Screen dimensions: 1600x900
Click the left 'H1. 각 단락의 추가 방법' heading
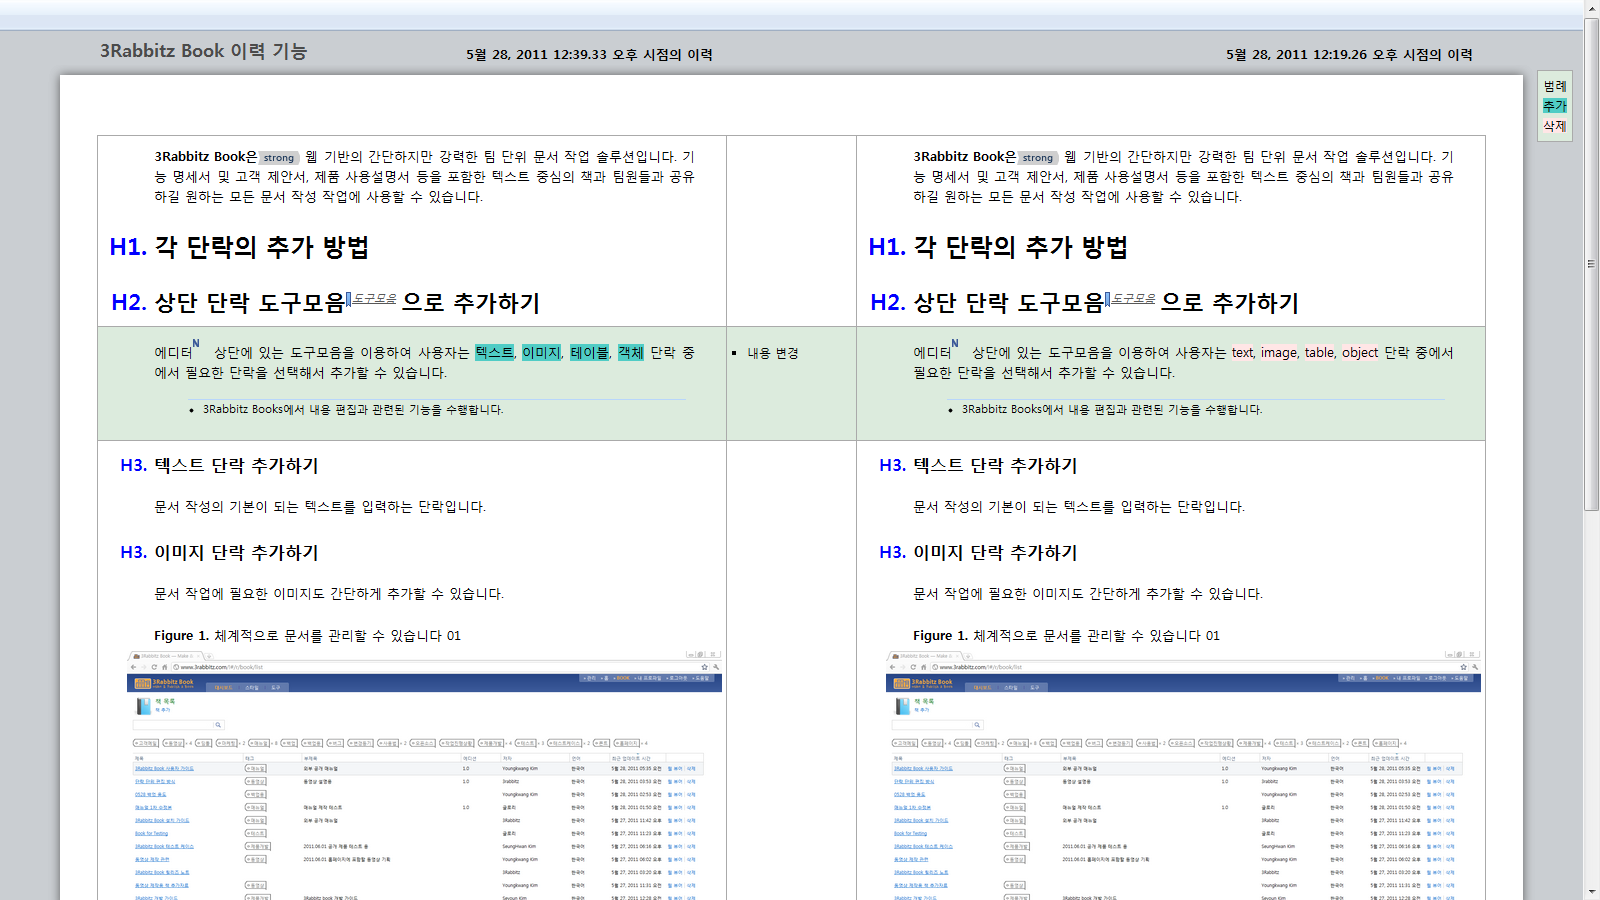[x=239, y=247]
